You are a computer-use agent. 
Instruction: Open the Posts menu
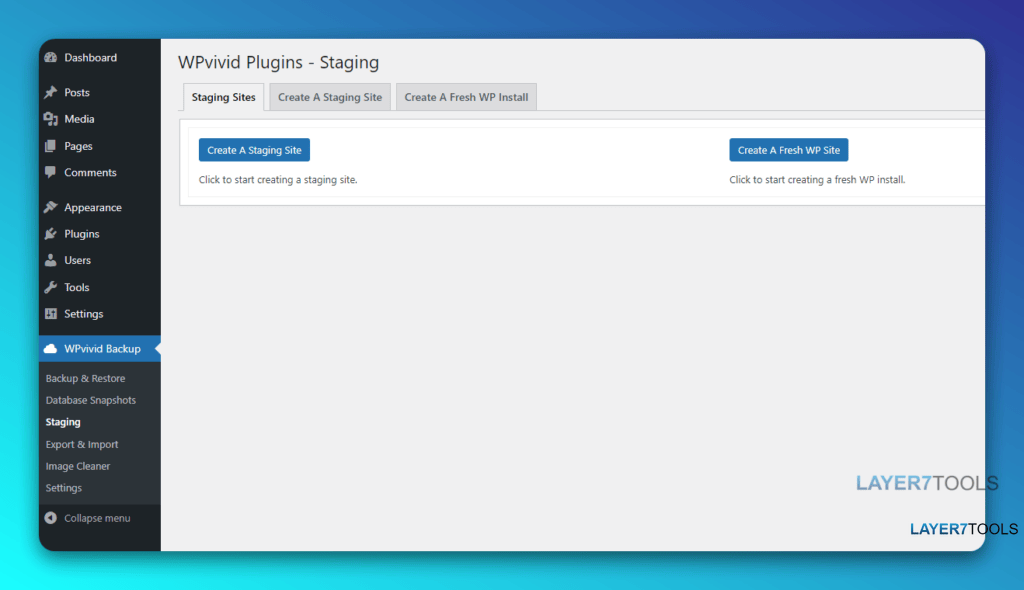click(76, 92)
